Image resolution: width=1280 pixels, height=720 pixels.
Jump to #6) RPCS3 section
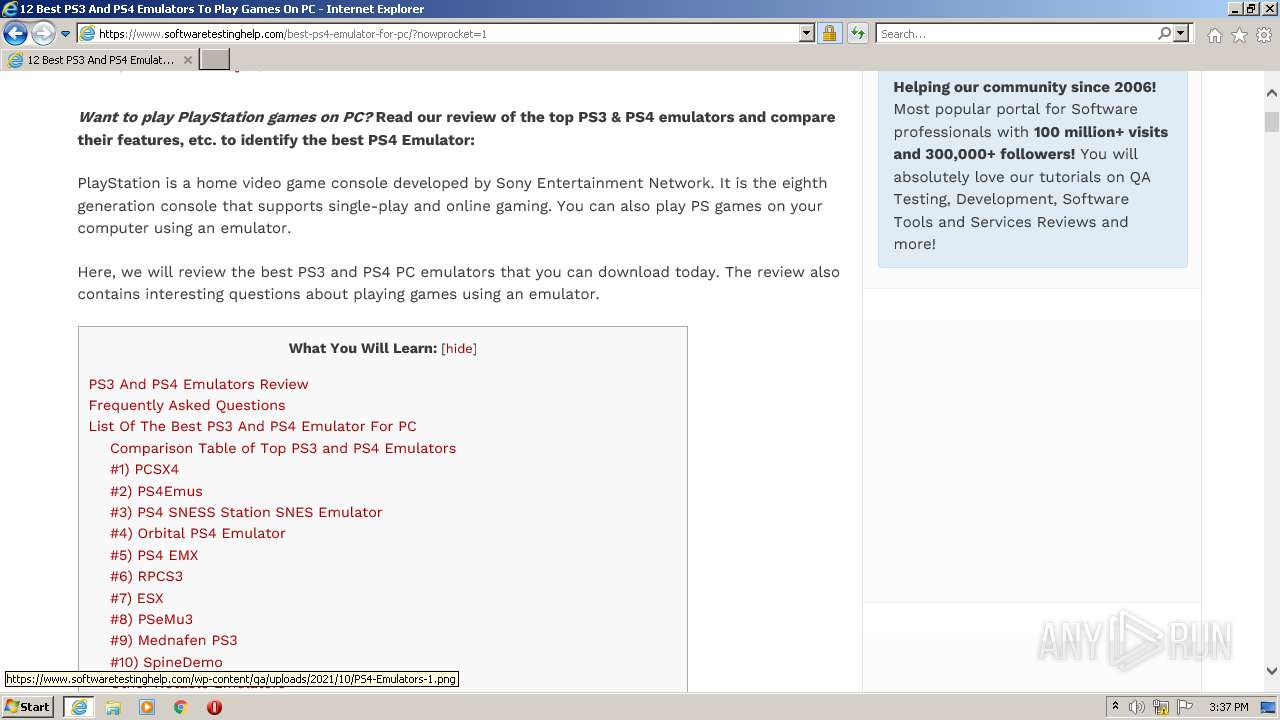point(146,576)
